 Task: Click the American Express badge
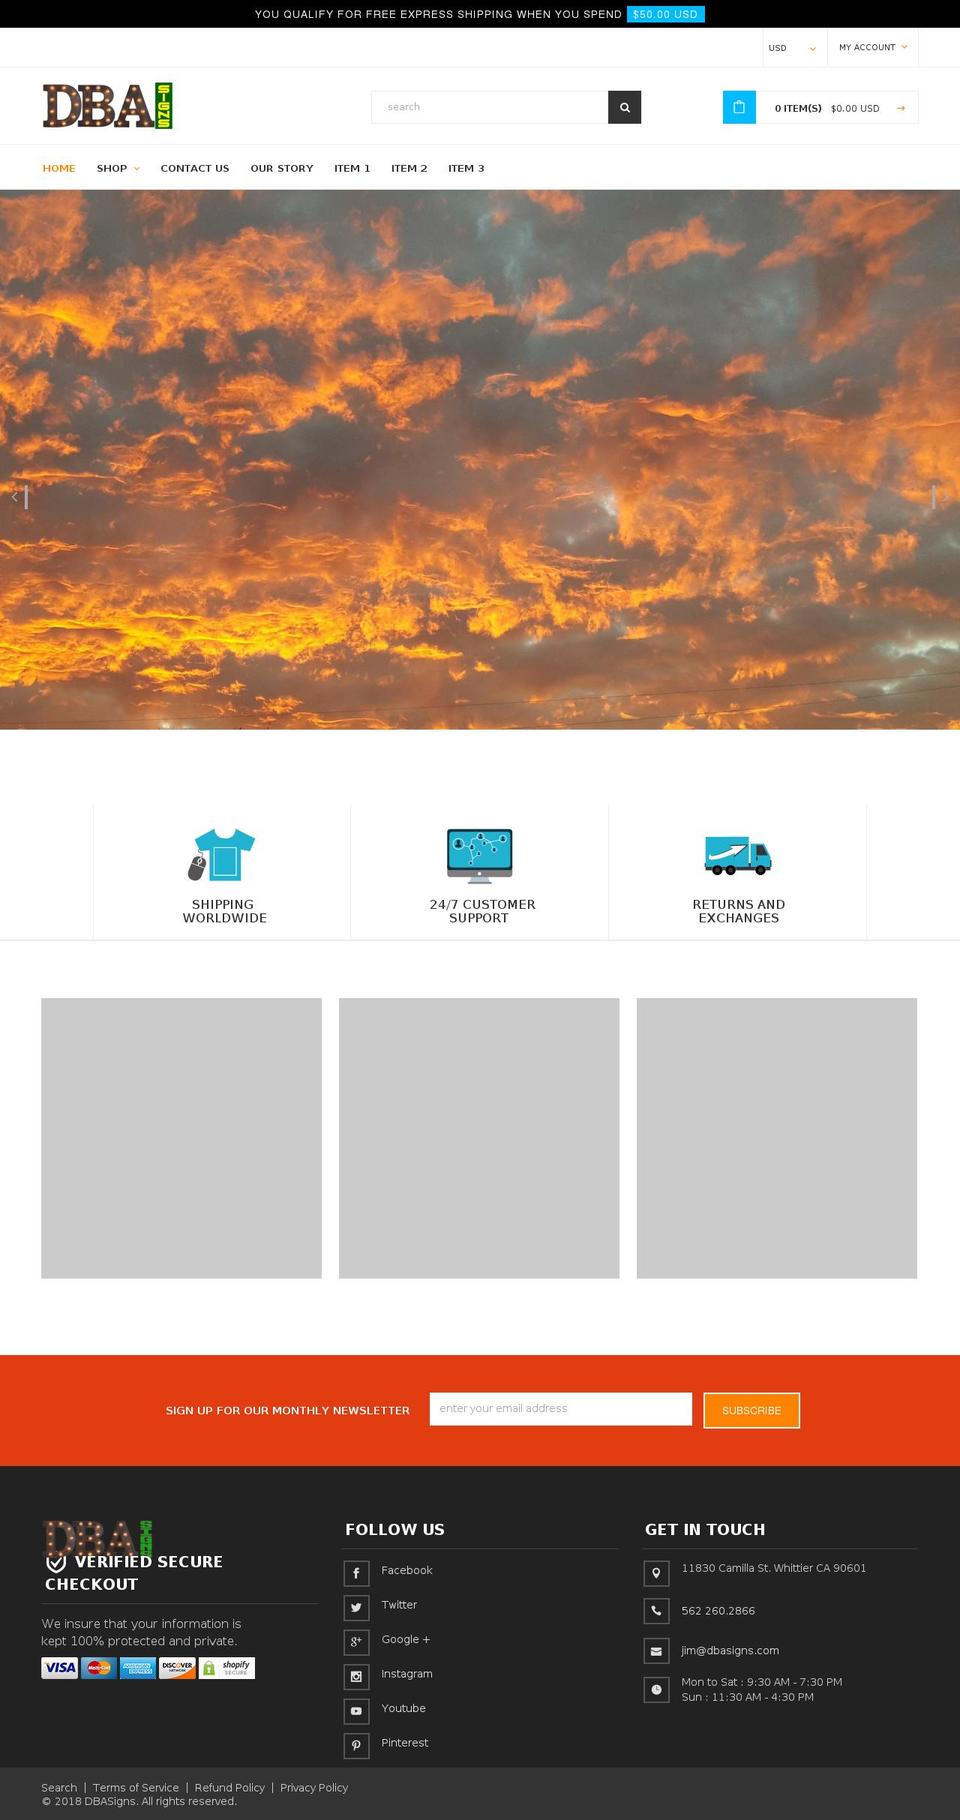tap(138, 1668)
